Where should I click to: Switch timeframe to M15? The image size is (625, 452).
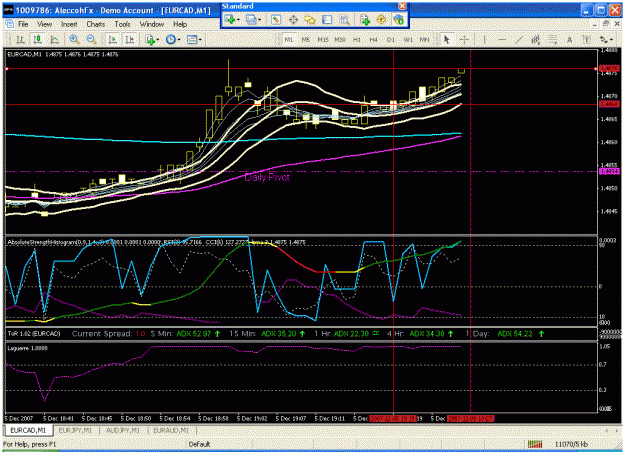[x=323, y=39]
